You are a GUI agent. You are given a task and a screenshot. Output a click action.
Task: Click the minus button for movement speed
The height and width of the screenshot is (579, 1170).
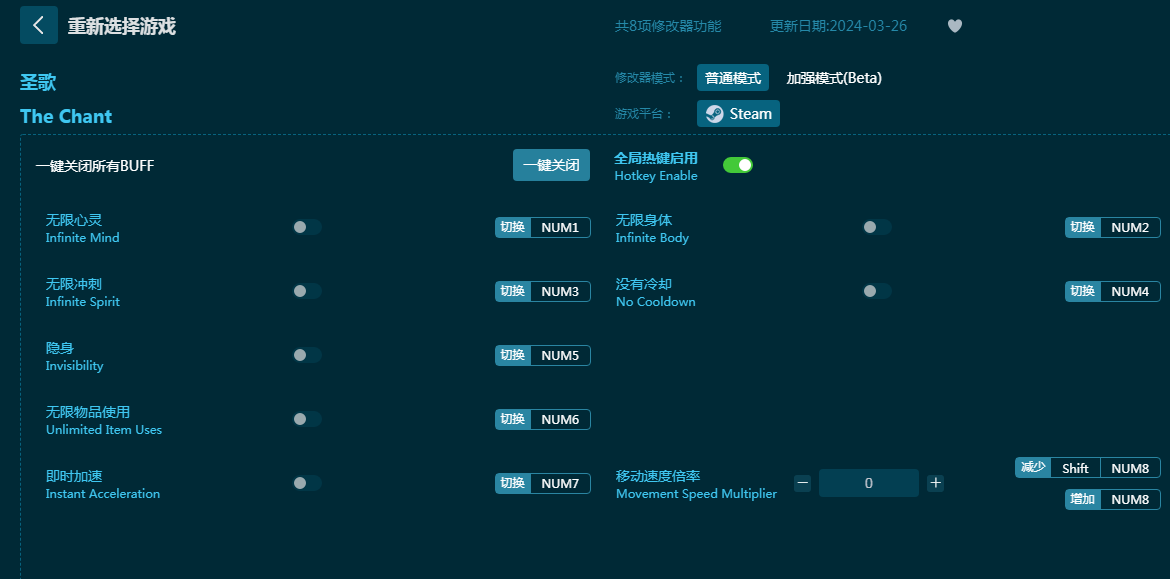pos(802,483)
